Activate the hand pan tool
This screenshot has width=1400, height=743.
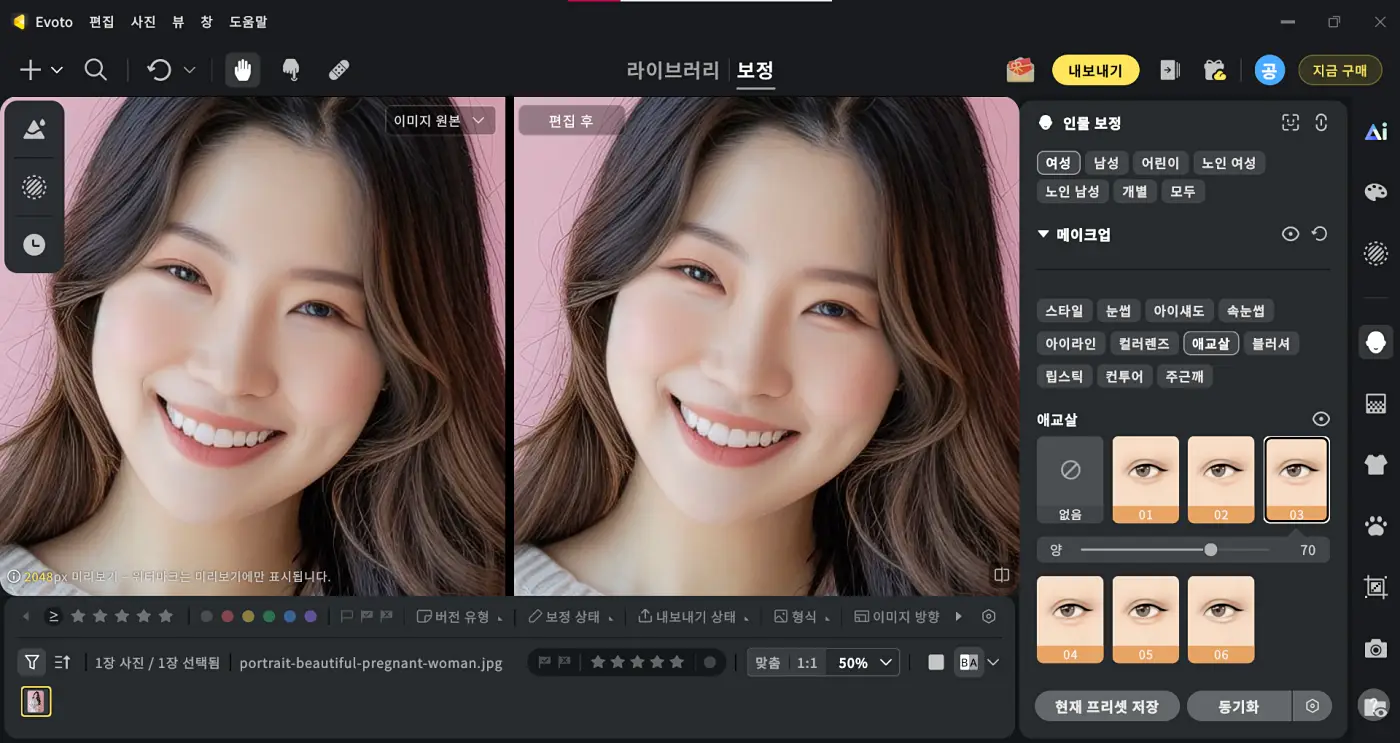click(242, 70)
